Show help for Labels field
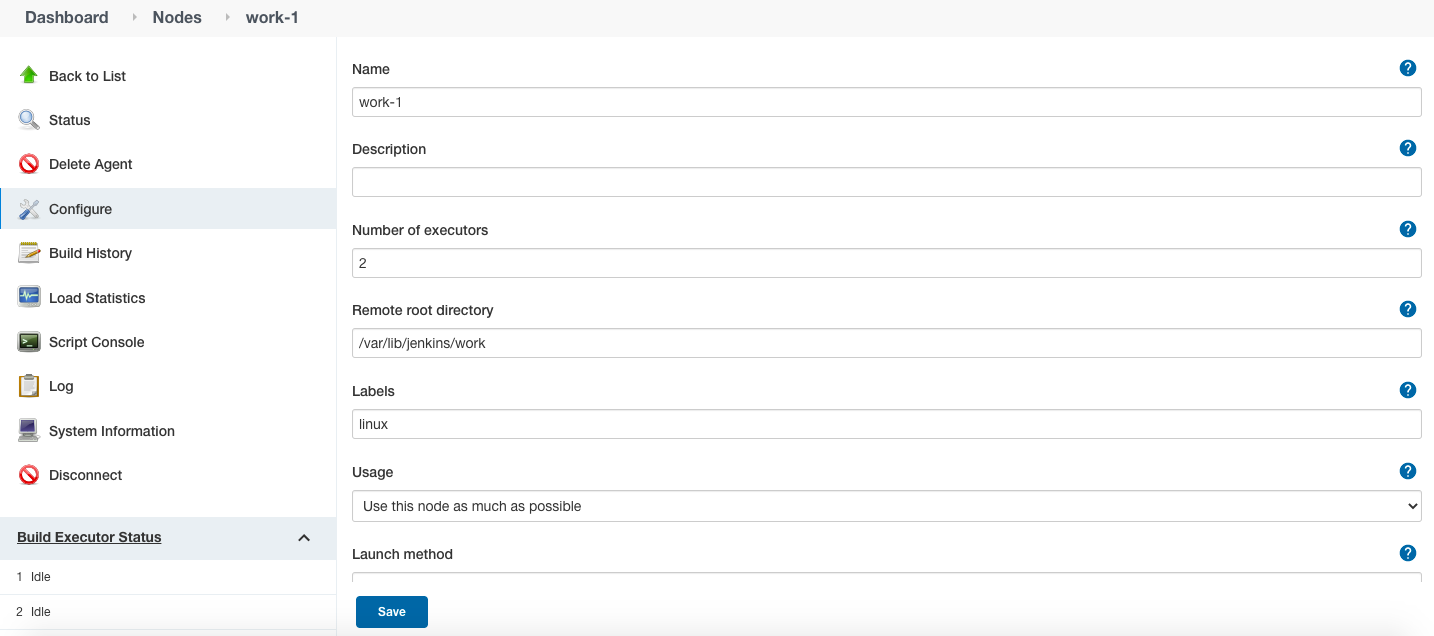 click(1408, 390)
